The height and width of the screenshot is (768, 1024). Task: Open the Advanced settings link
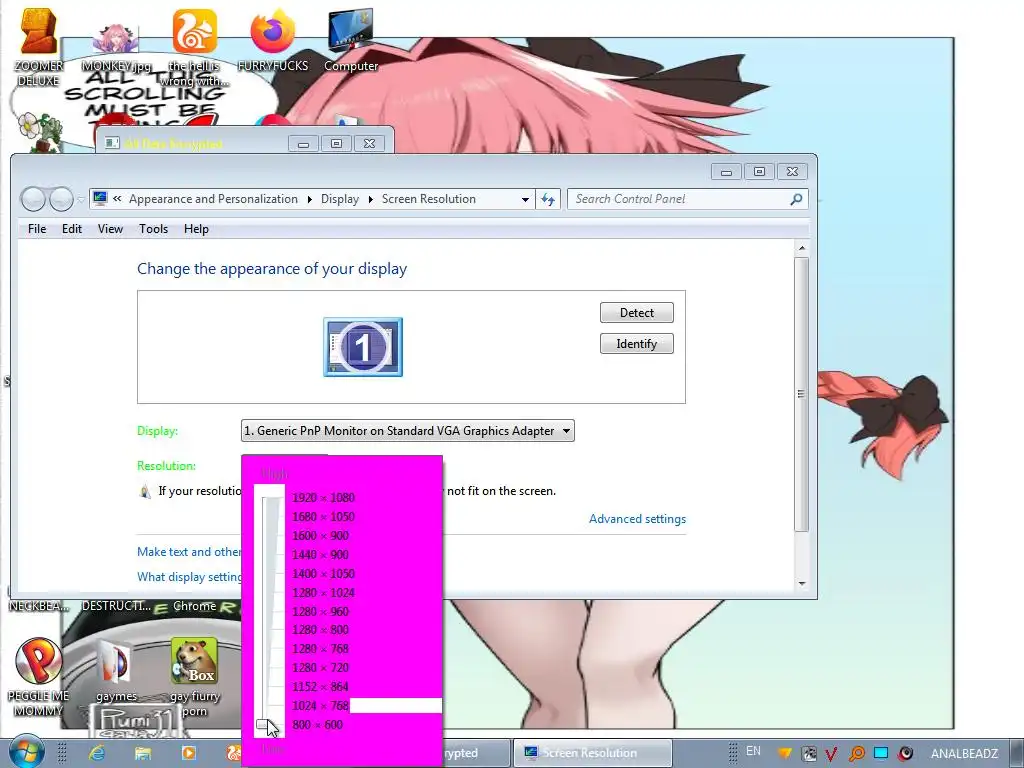point(637,519)
